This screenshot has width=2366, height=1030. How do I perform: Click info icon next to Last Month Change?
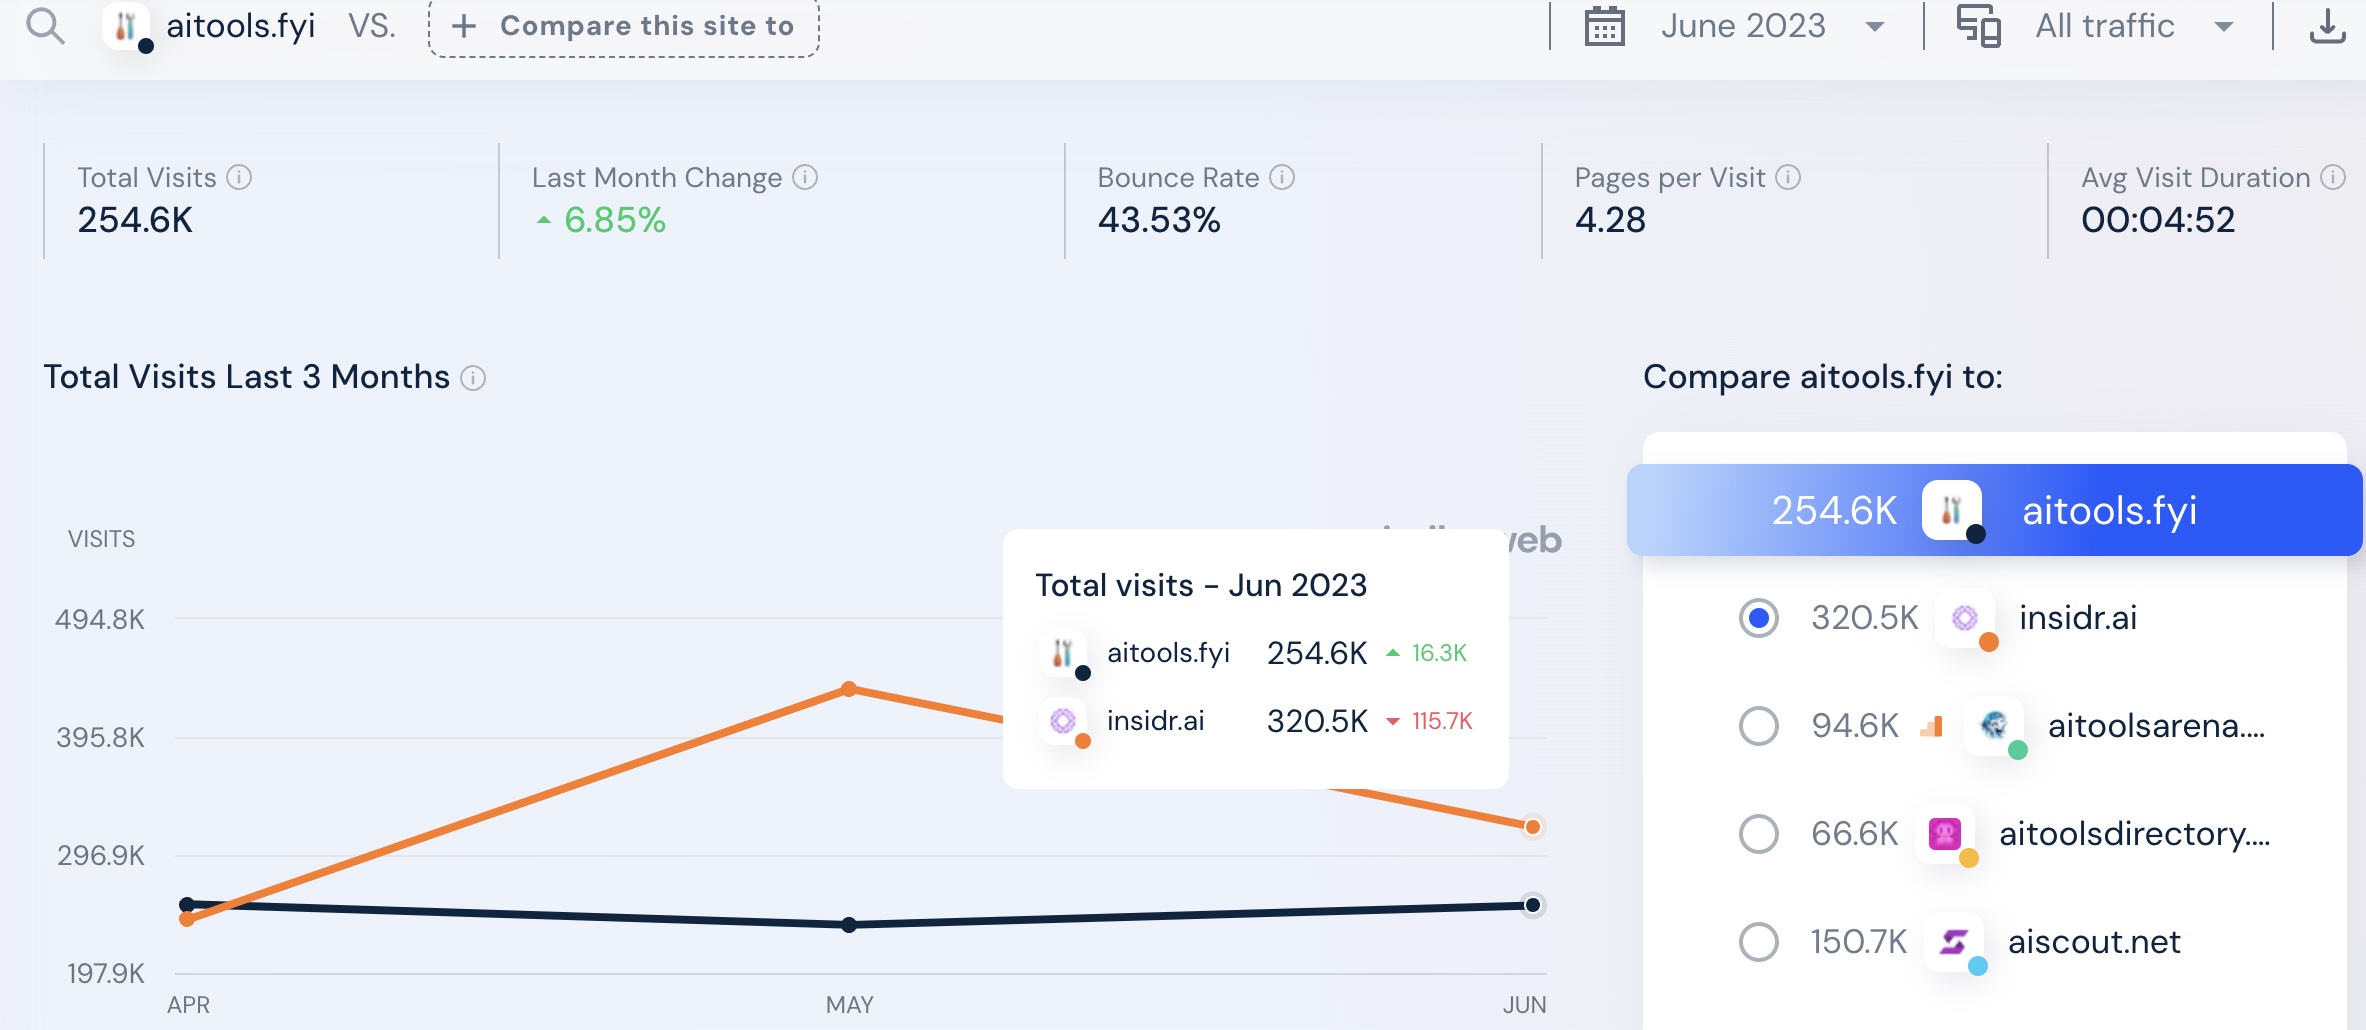coord(805,177)
